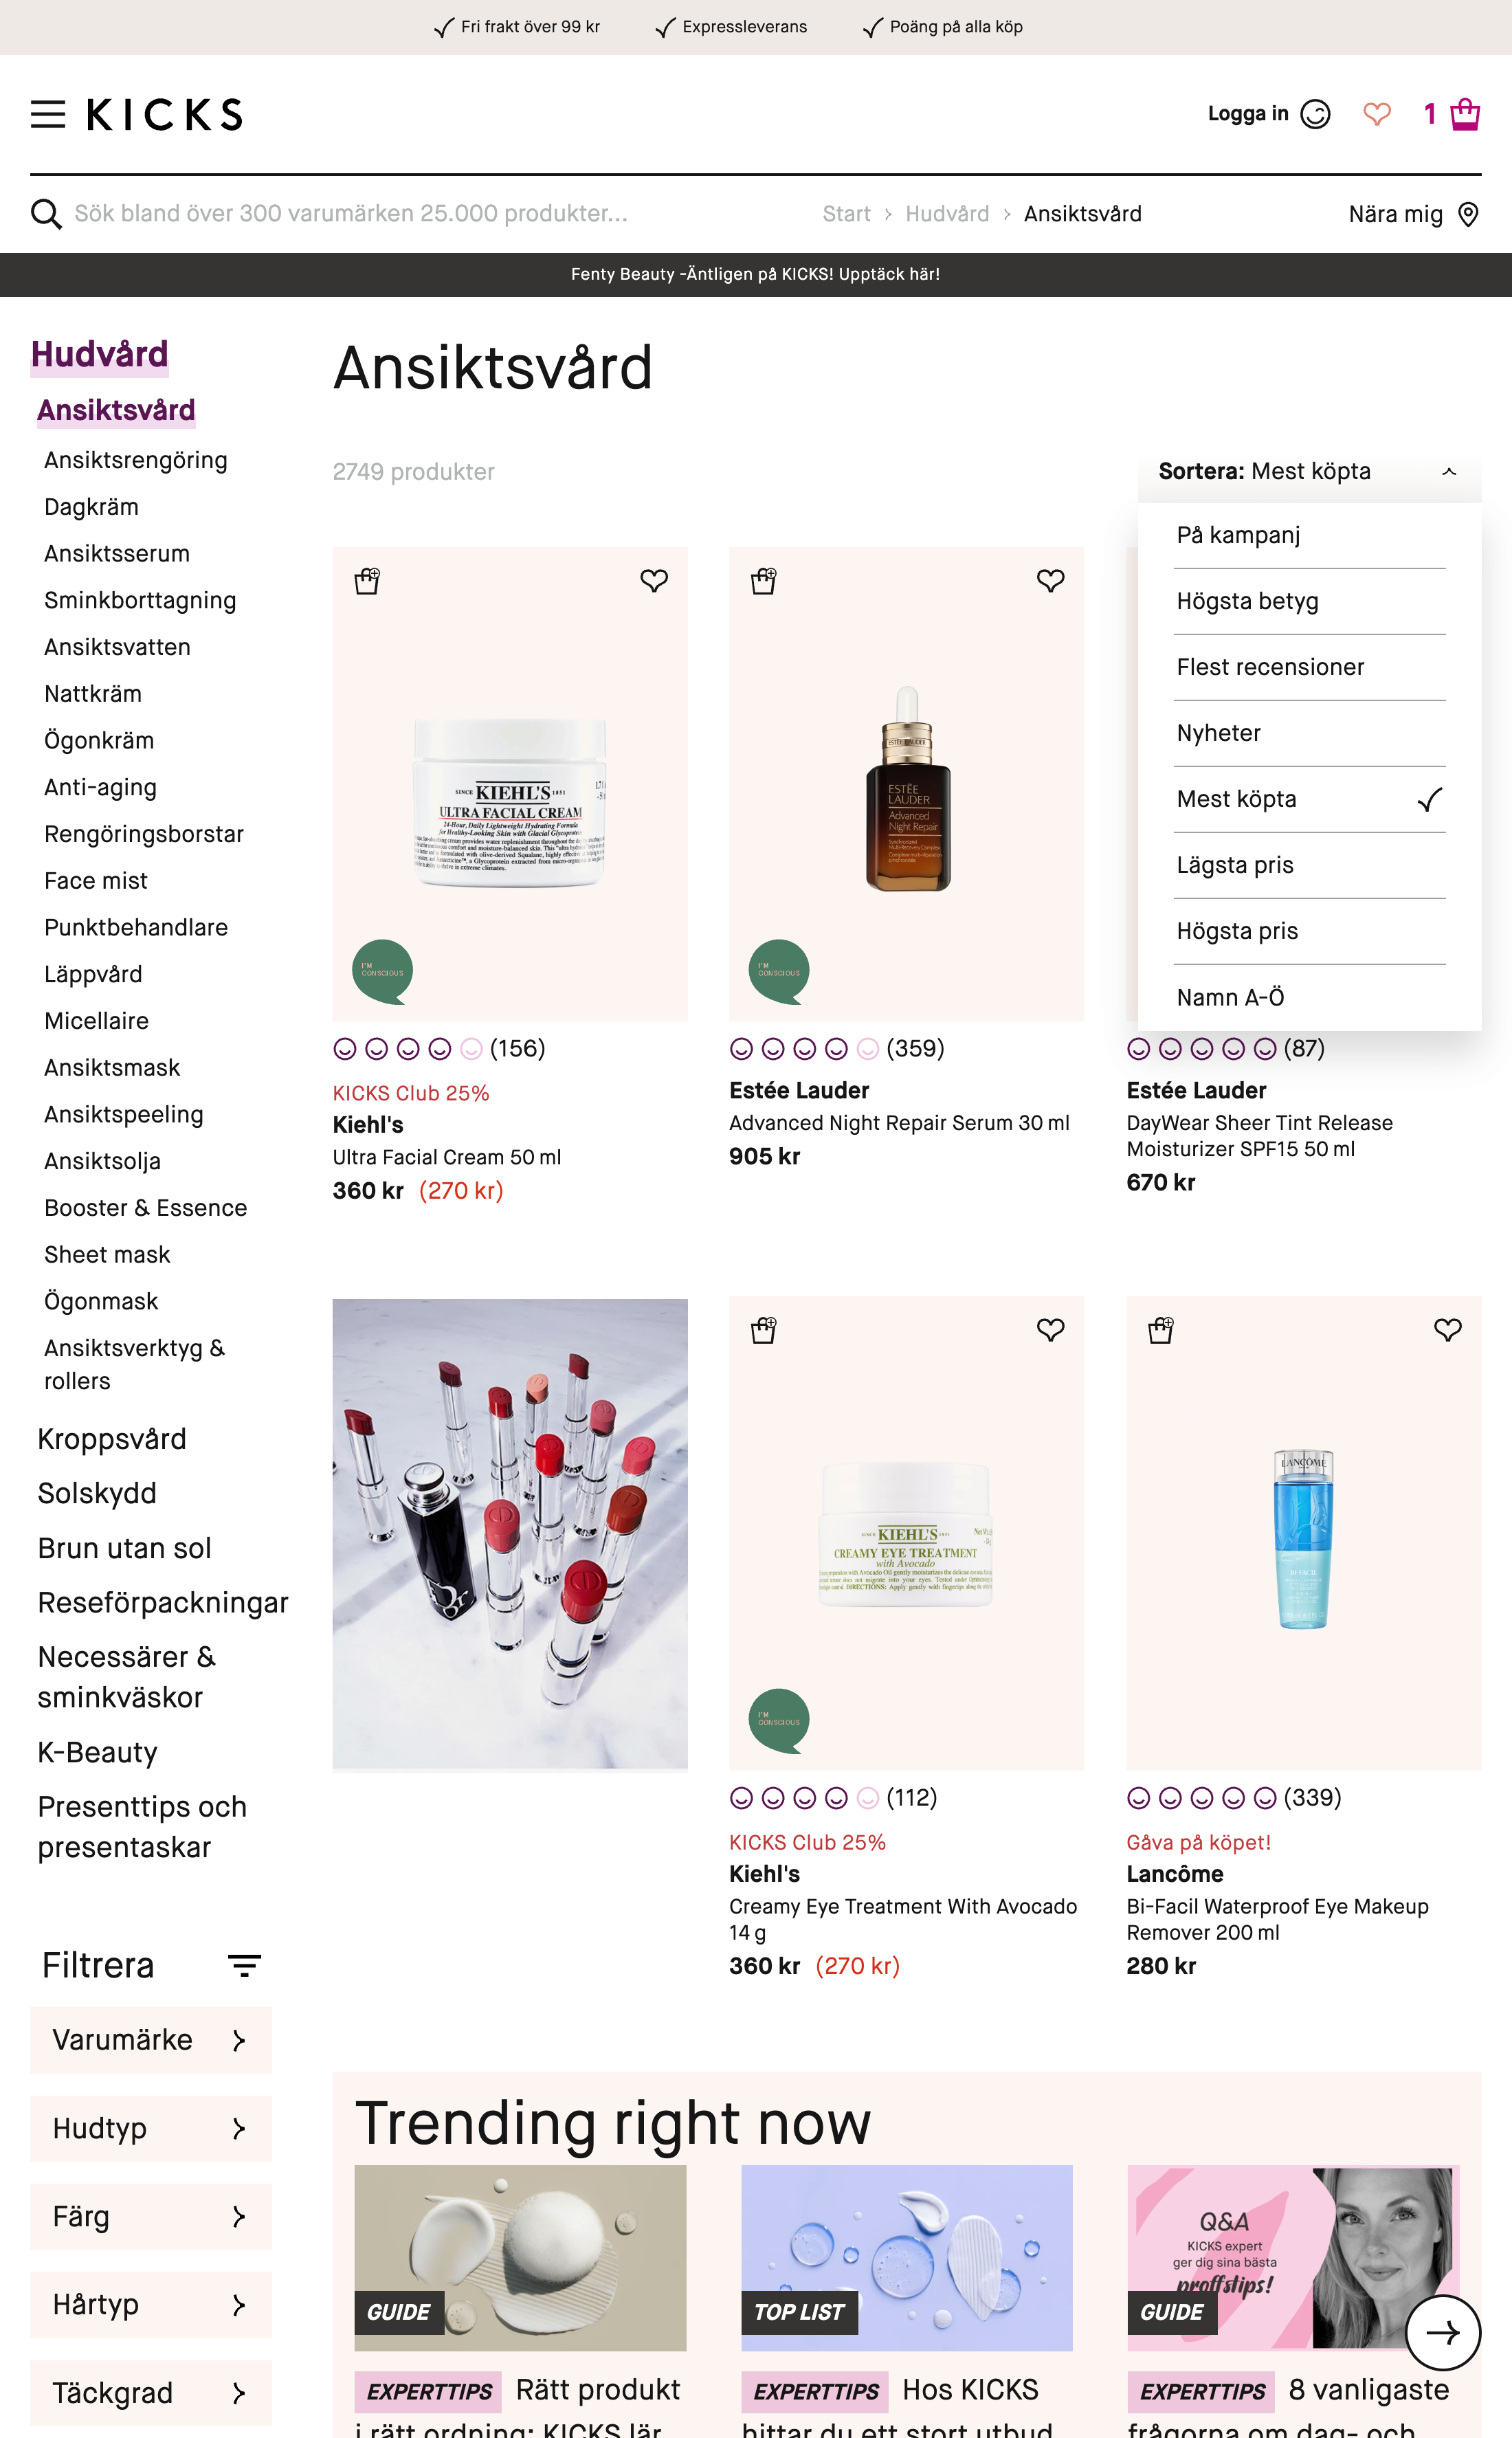Choose Högsta betyg in sort menu
The width and height of the screenshot is (1512, 2438).
coord(1247,601)
